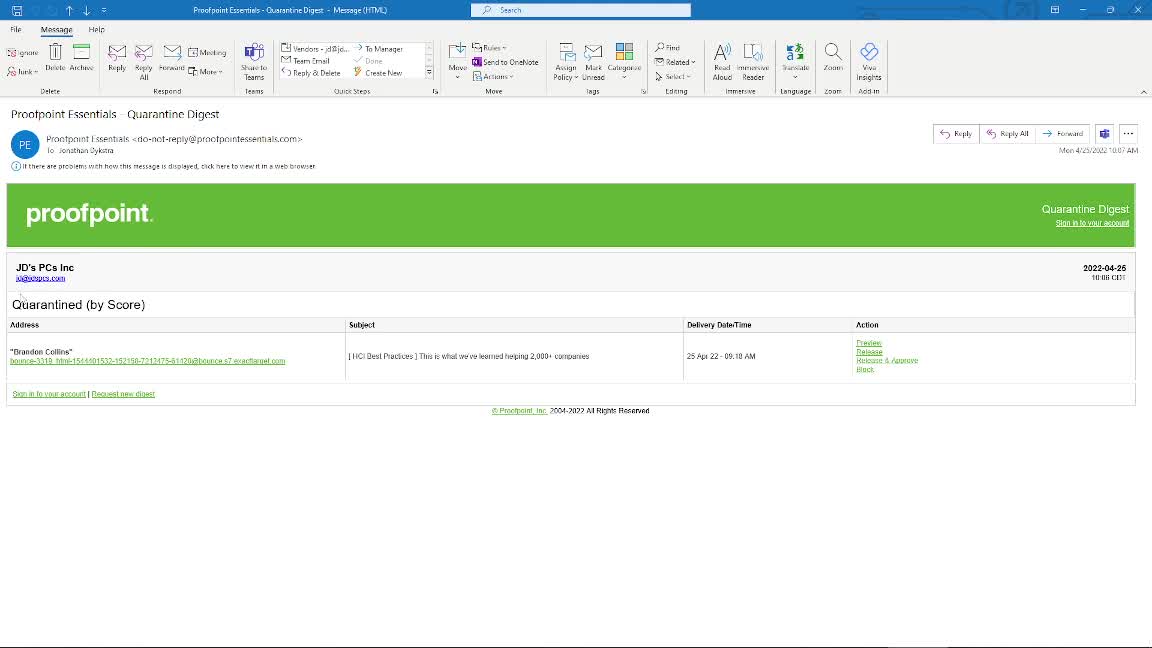Open Viva Insights add-in
The height and width of the screenshot is (648, 1152).
pos(869,62)
